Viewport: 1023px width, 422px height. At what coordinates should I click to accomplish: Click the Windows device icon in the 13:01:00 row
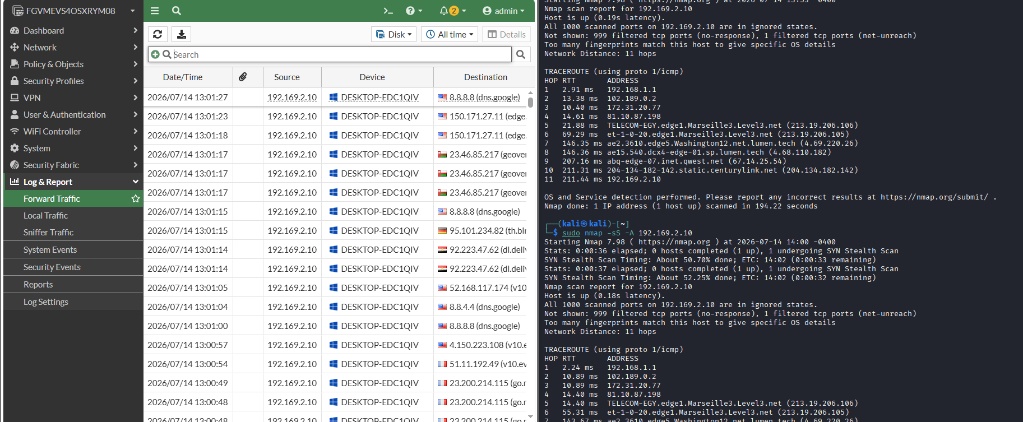tap(333, 325)
